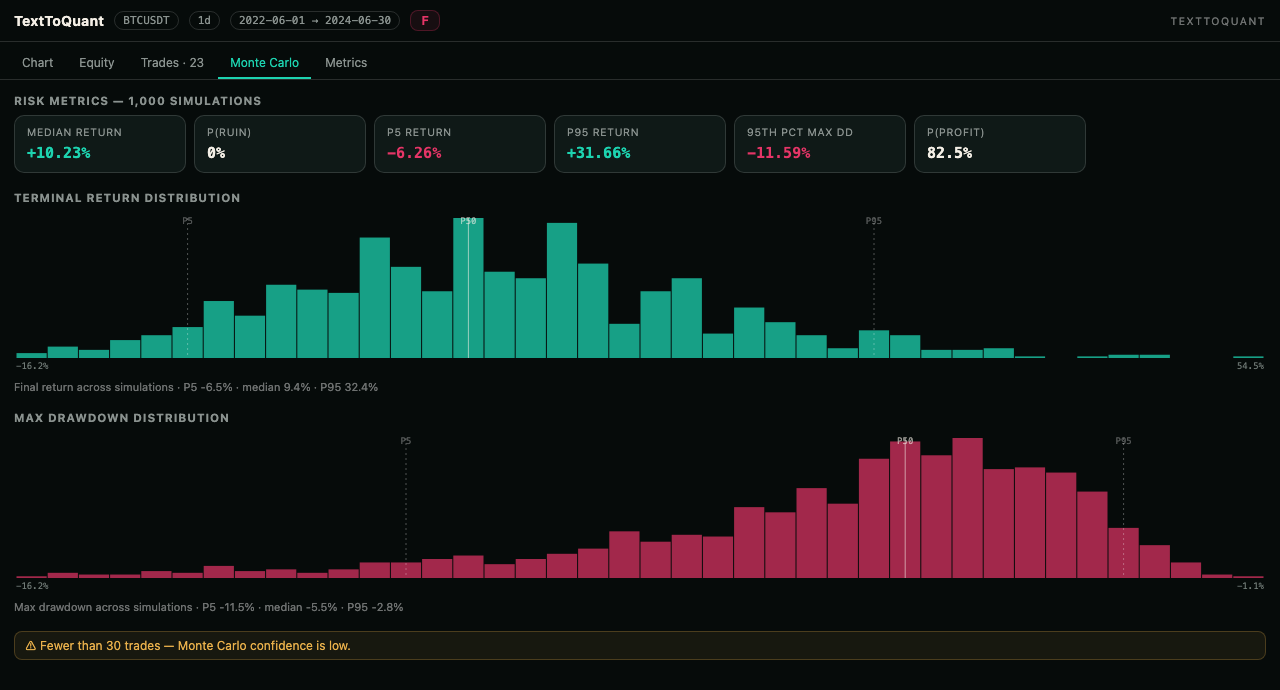Click the max drawdown summary caption

pyautogui.click(x=209, y=607)
